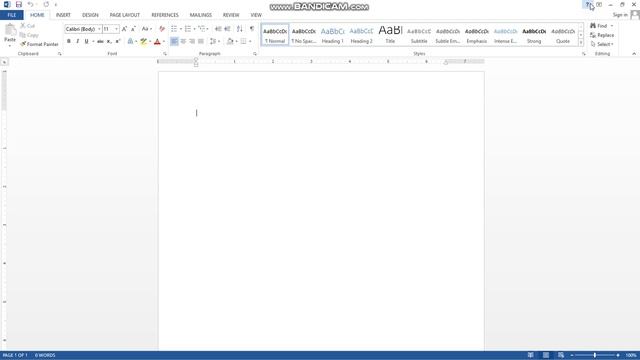Viewport: 640px width, 360px height.
Task: Click the Copy option
Action: (x=29, y=35)
